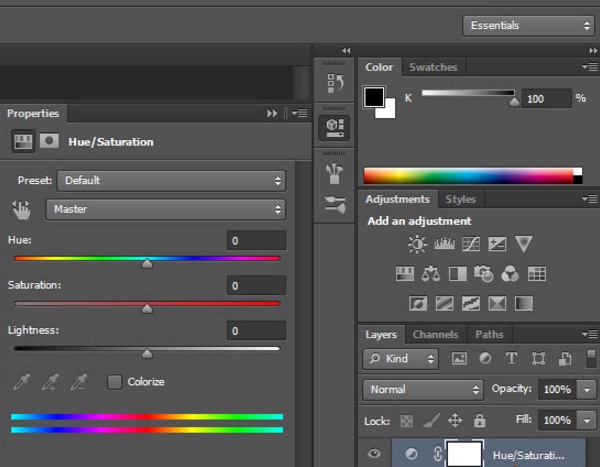This screenshot has width=600, height=467.
Task: Select the subtract-from-sample eyedropper
Action: point(79,382)
